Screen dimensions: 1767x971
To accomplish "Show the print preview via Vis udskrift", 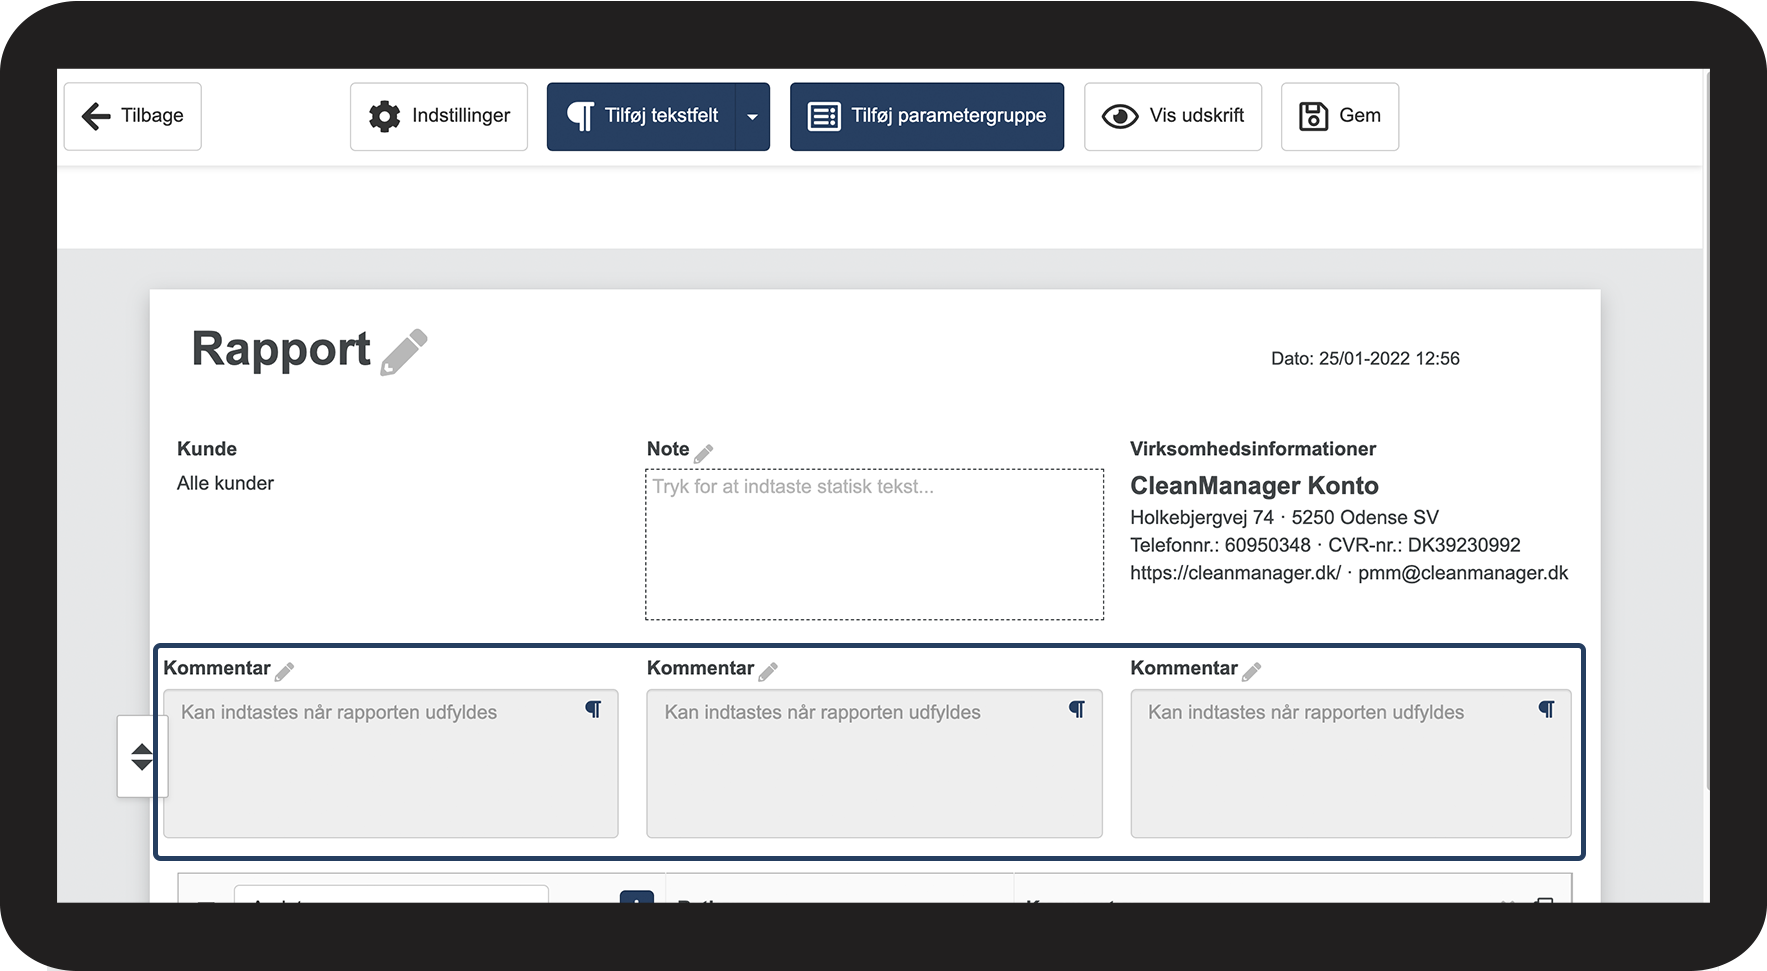I will tap(1172, 116).
